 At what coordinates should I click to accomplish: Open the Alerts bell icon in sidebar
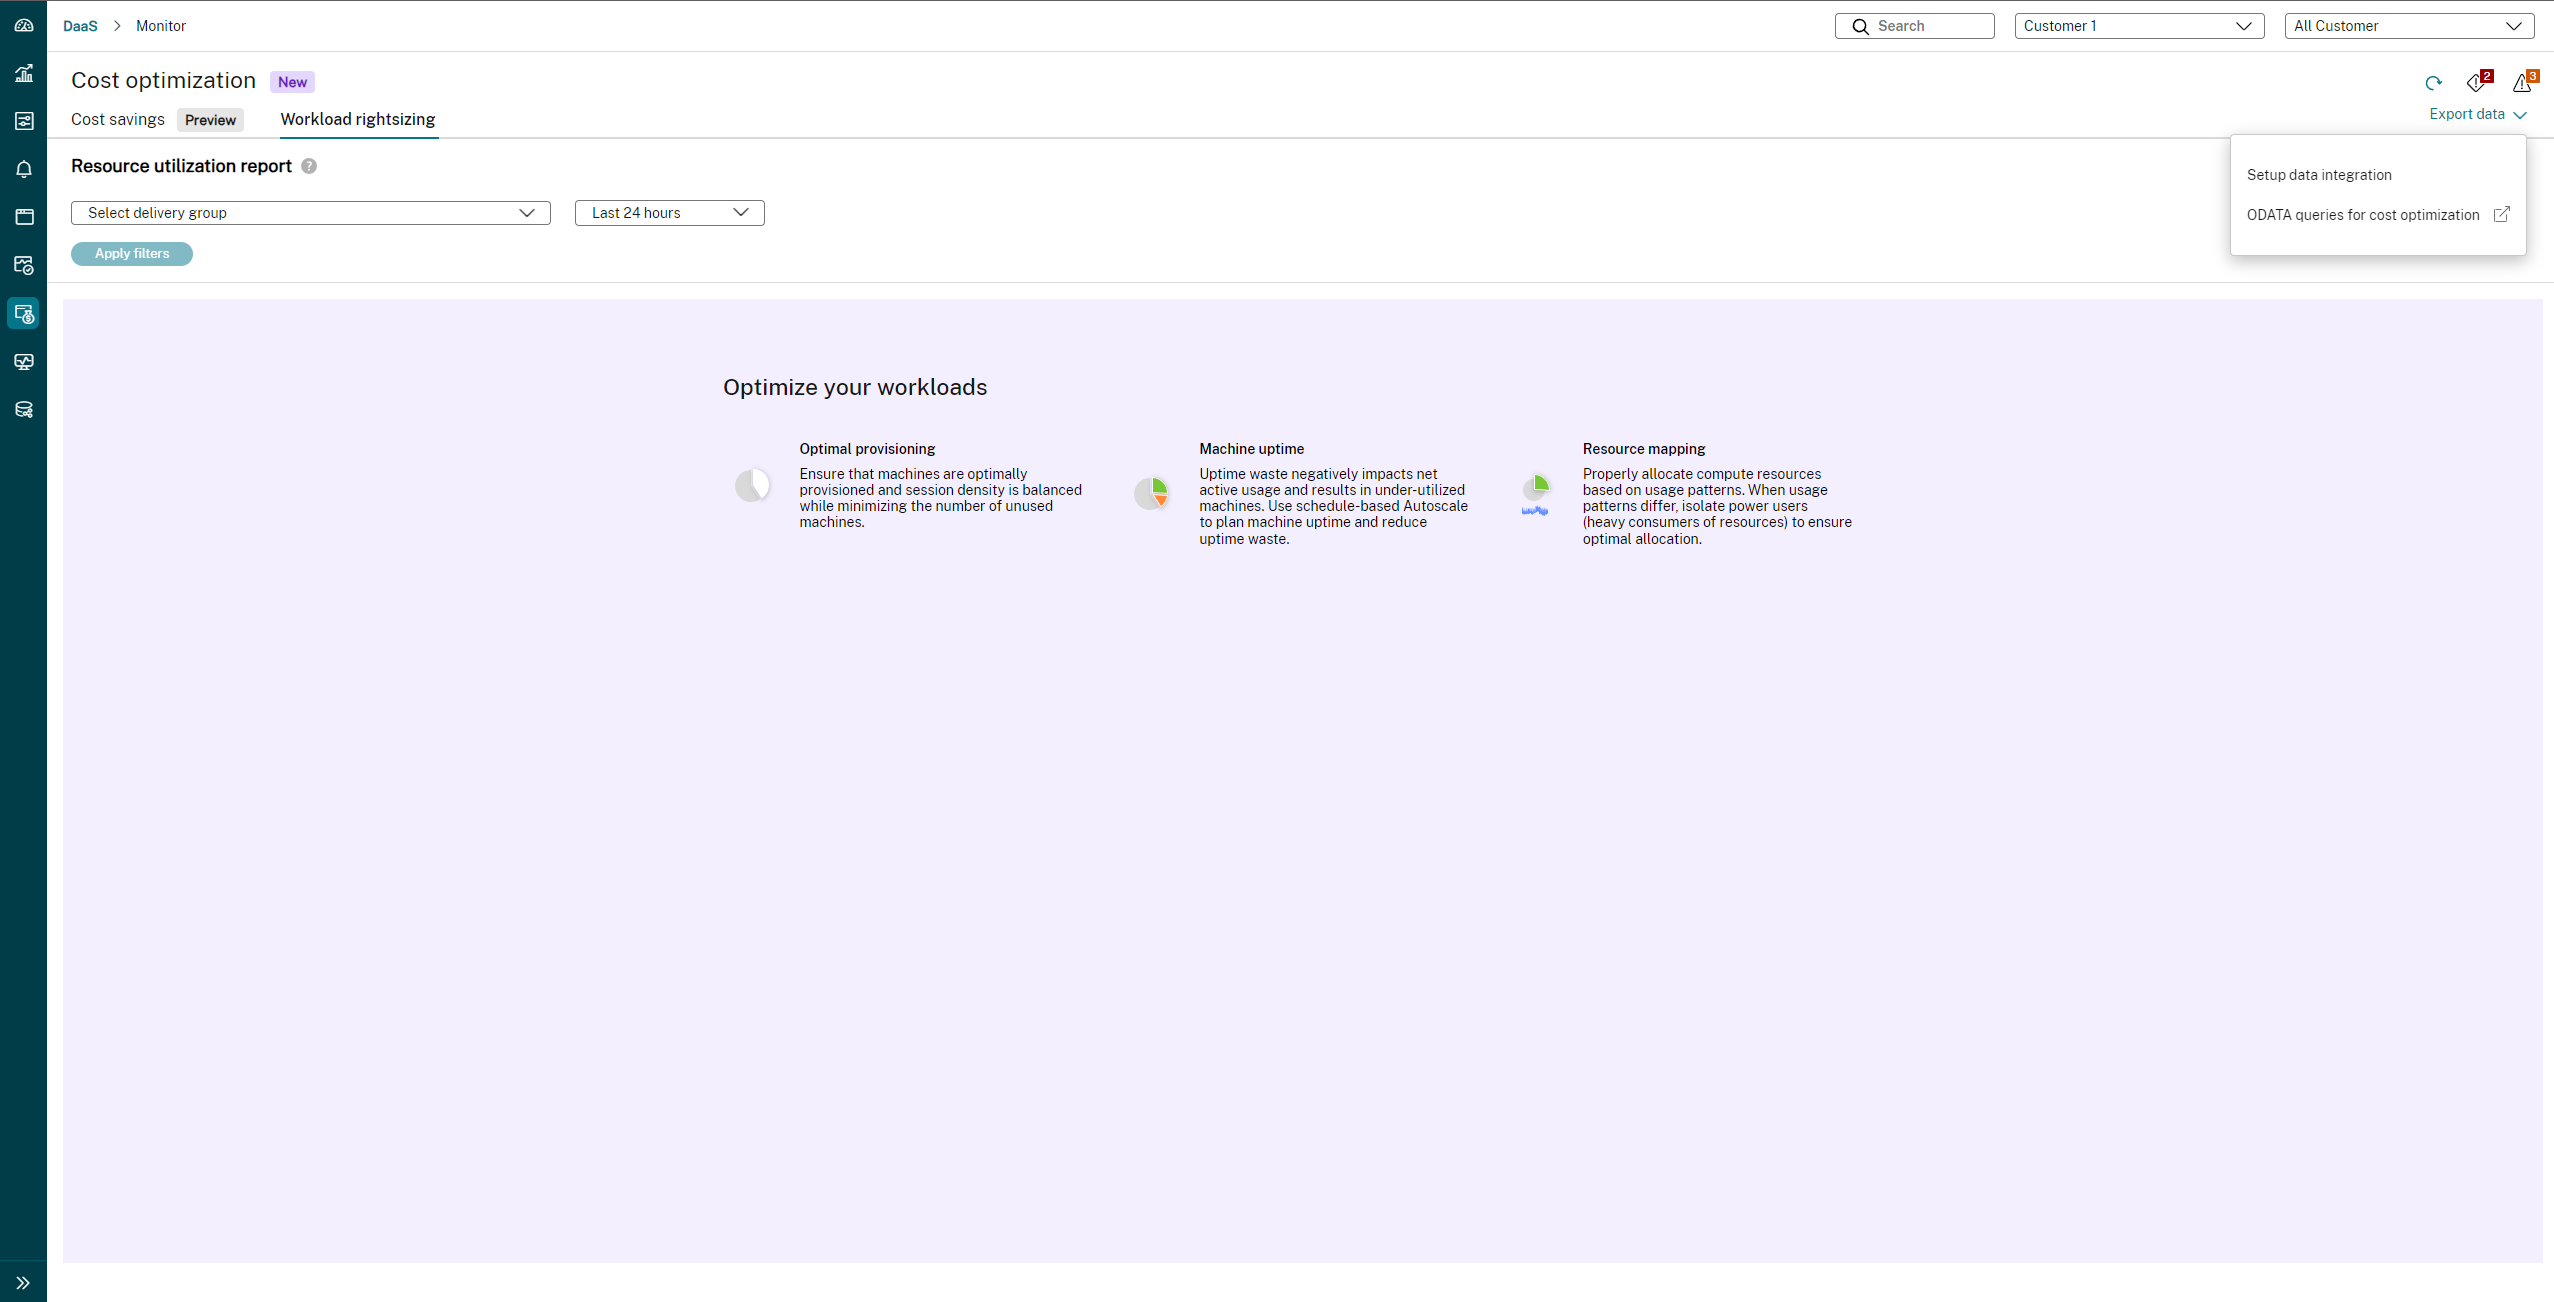(24, 169)
